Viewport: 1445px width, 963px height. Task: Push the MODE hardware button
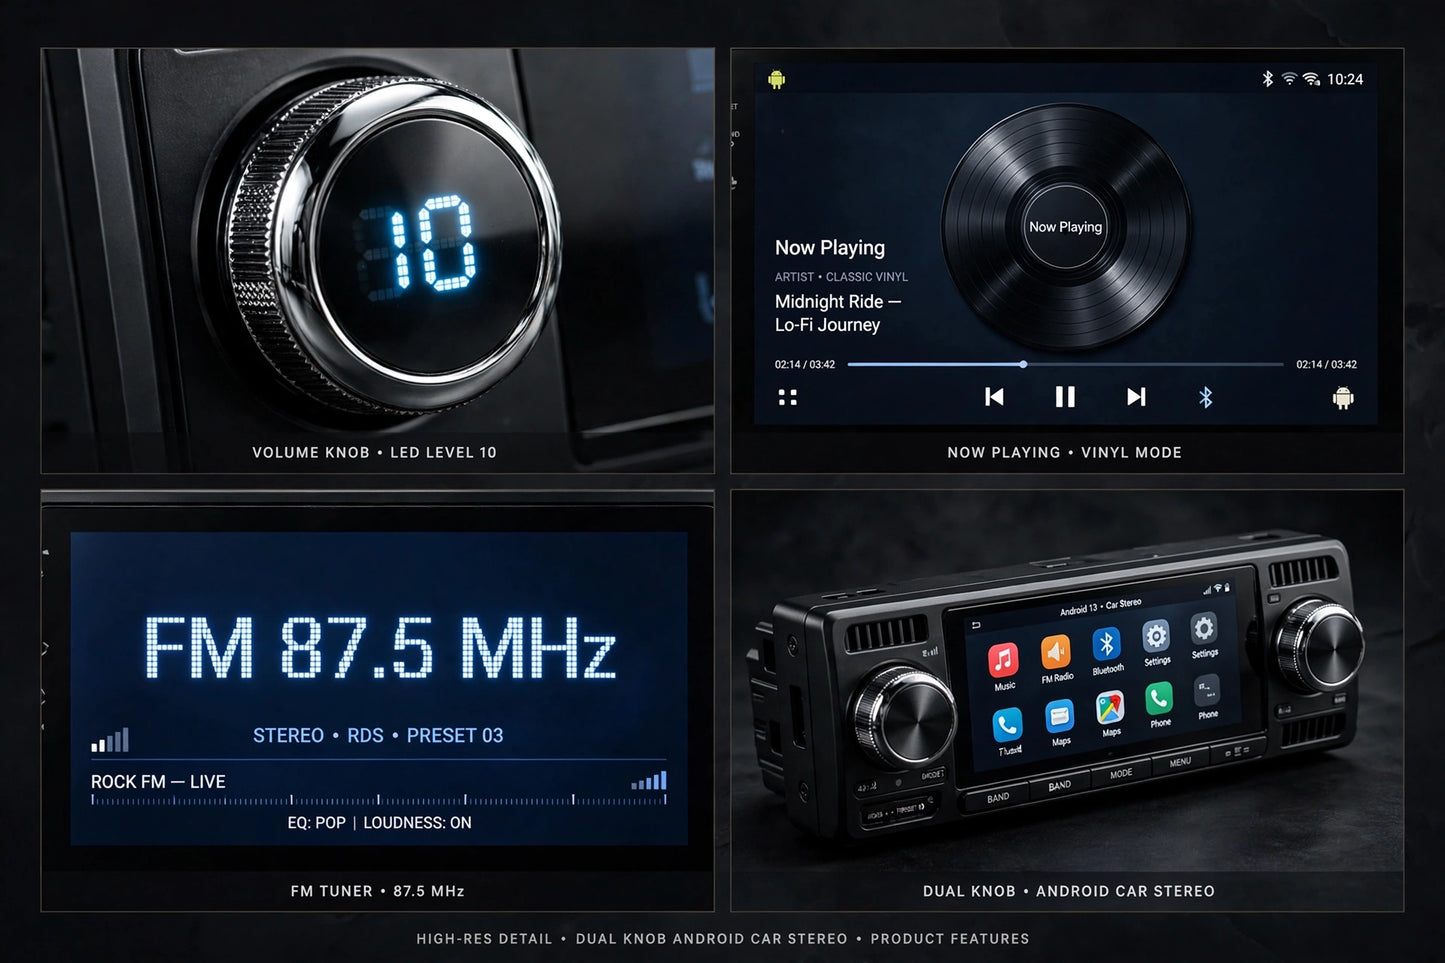(x=1121, y=774)
